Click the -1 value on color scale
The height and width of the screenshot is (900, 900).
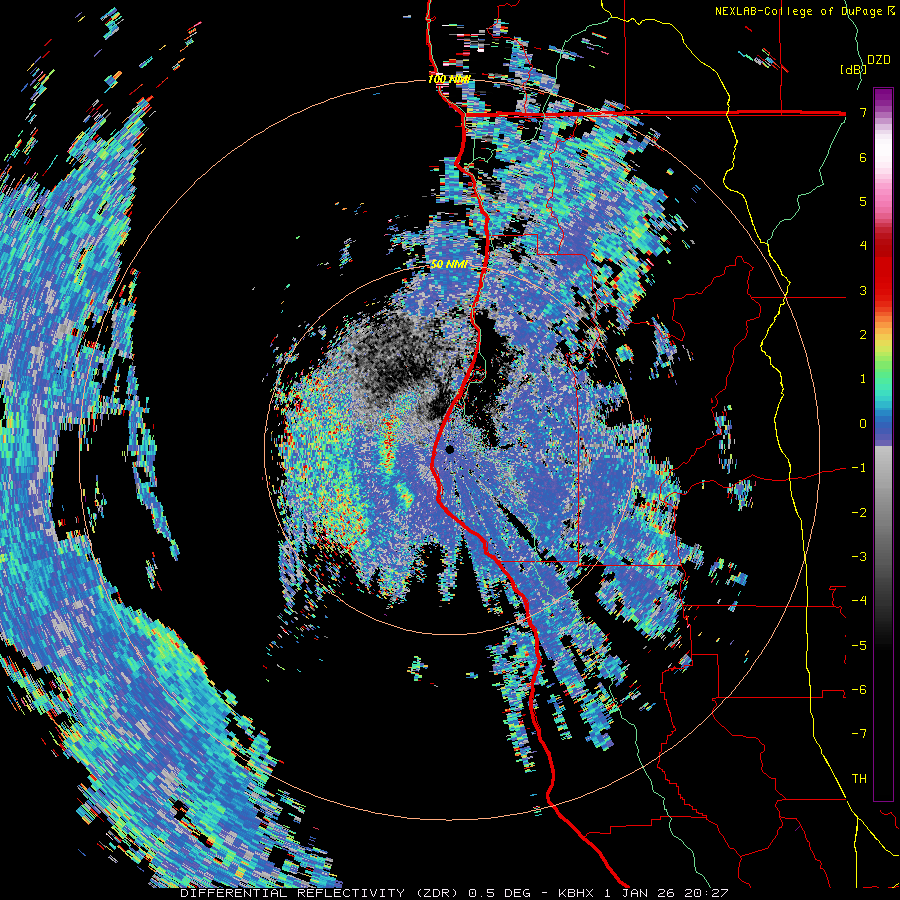[x=859, y=468]
